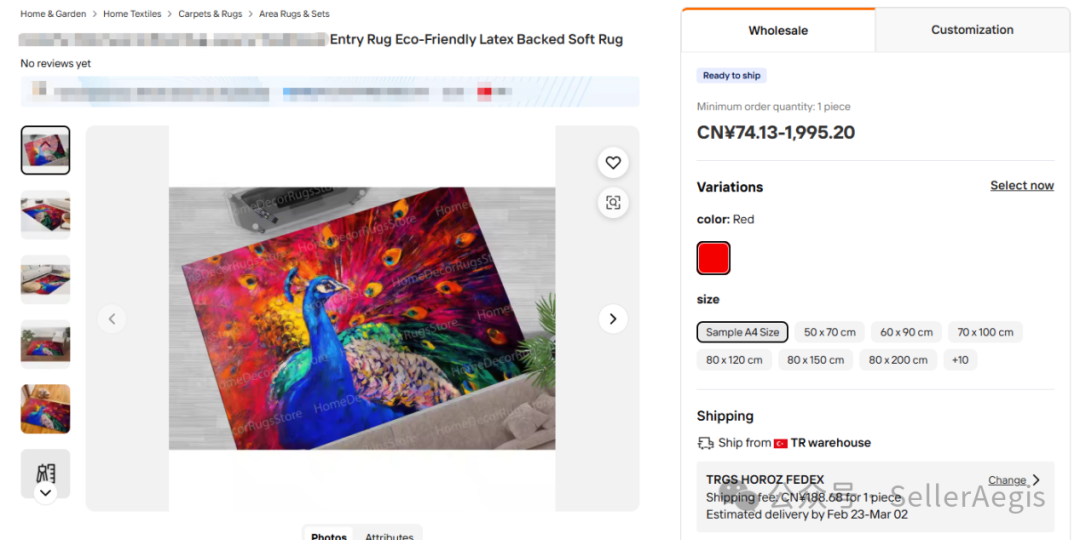
Task: Choose the 50 x 70 cm size
Action: pyautogui.click(x=829, y=332)
